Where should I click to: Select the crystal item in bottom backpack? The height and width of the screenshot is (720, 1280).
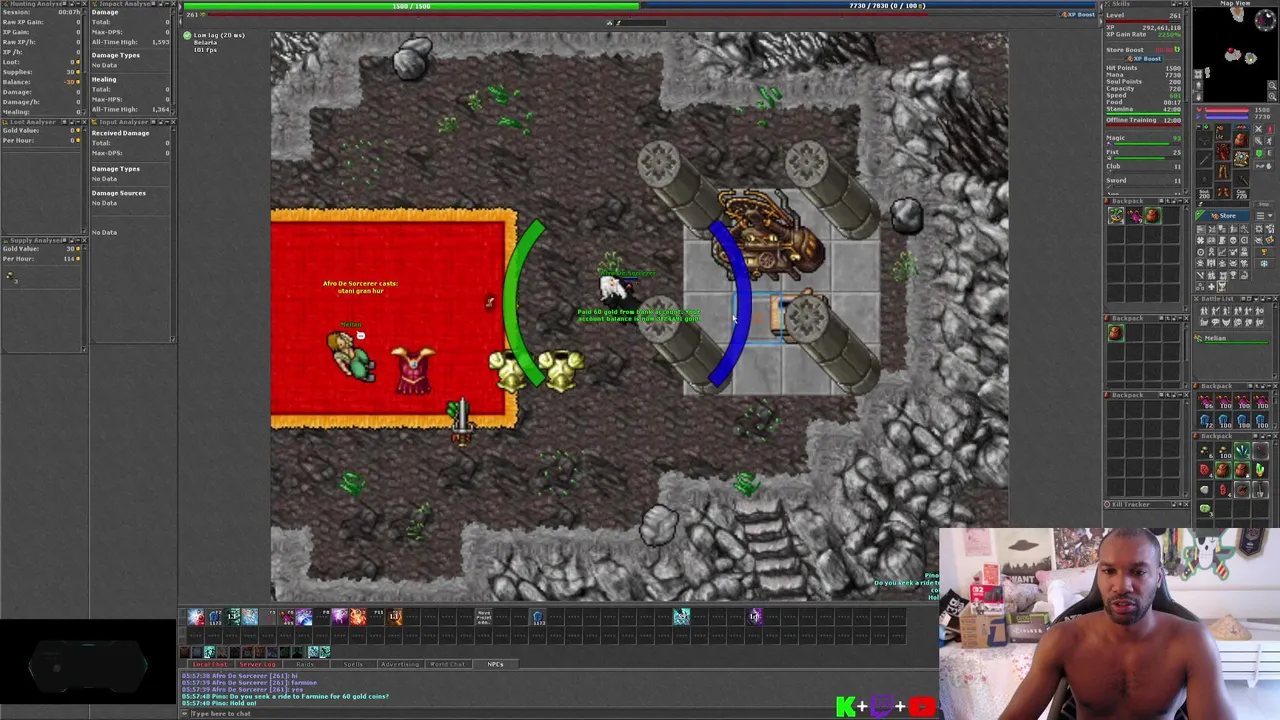(1242, 451)
